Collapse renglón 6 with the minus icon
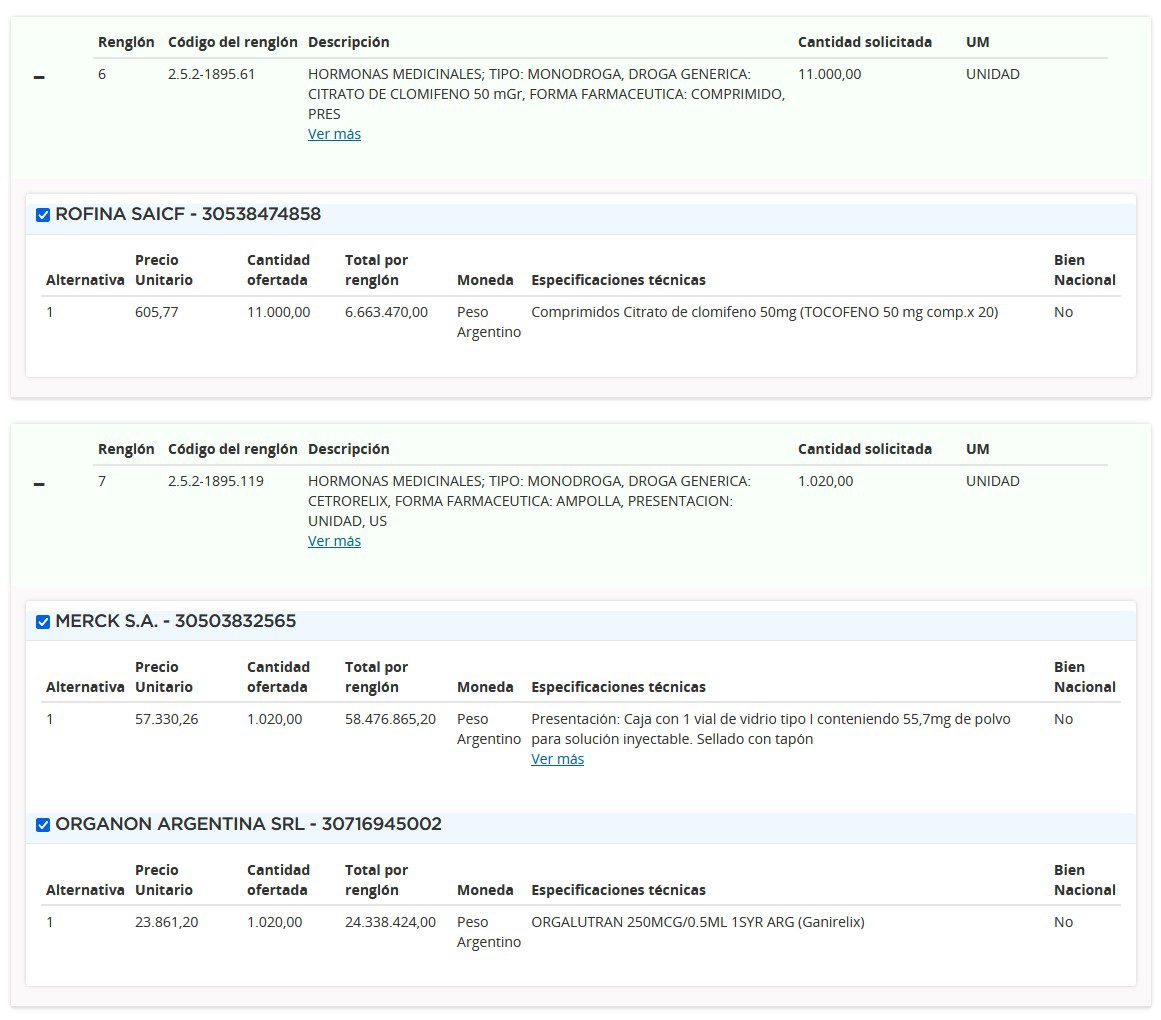1161x1020 pixels. click(x=39, y=78)
